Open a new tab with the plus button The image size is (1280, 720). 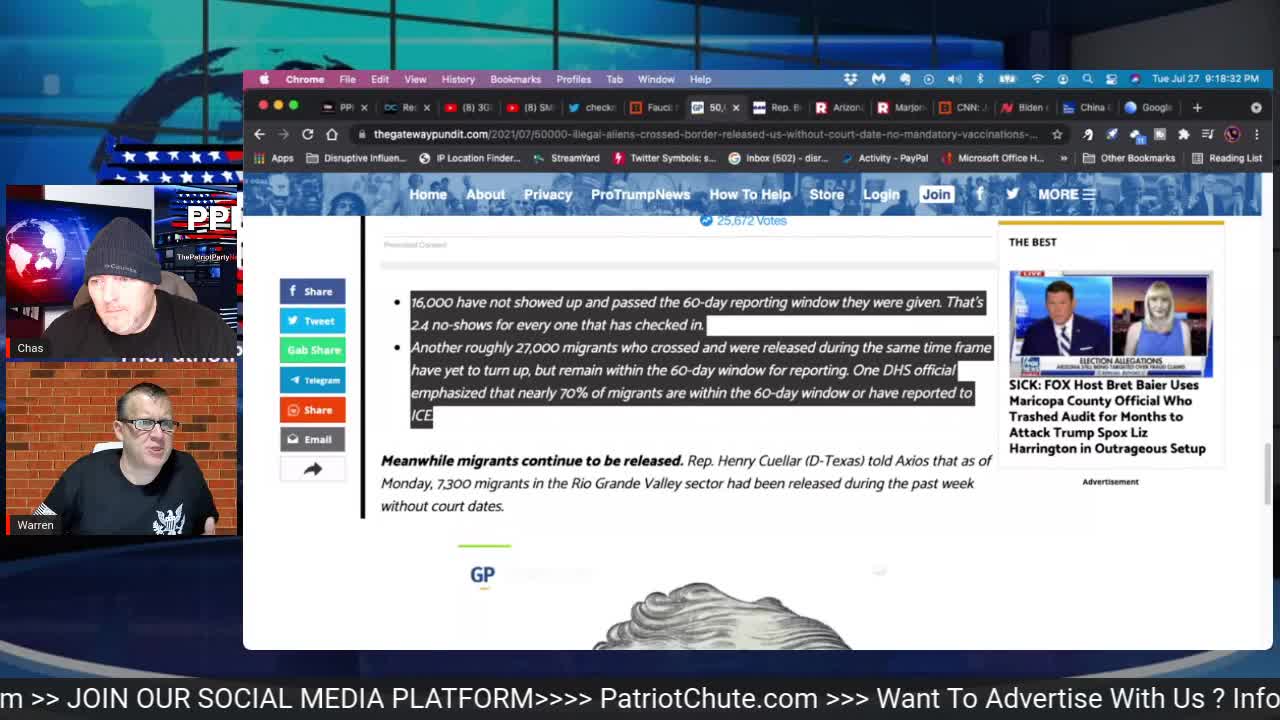[x=1197, y=107]
